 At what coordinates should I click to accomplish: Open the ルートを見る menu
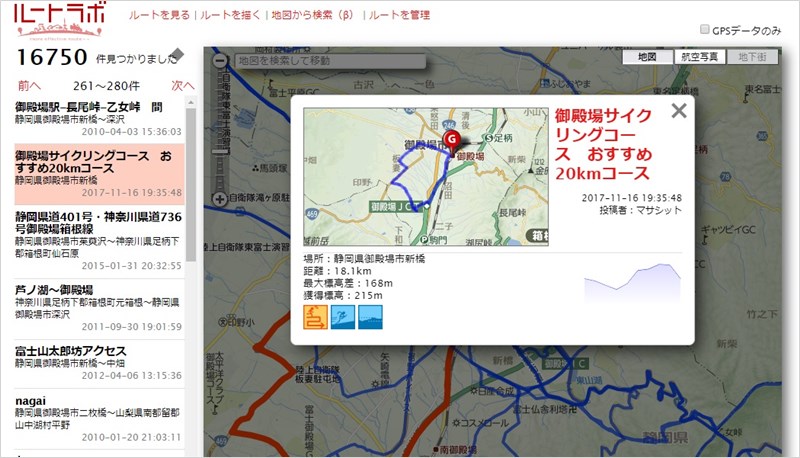pos(159,15)
